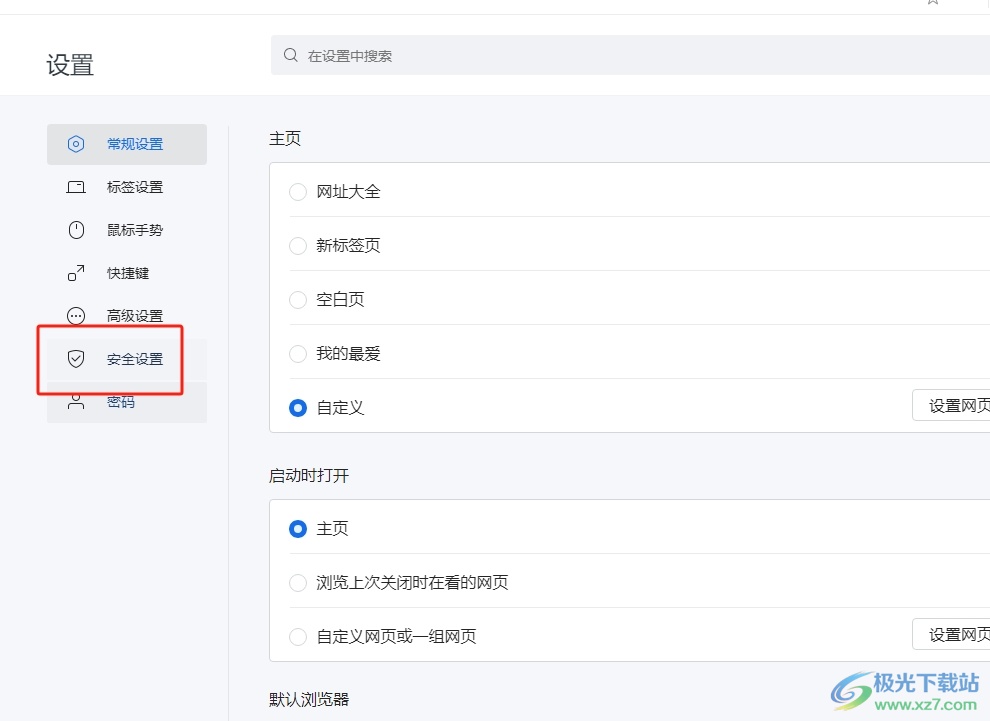
Task: Select 浏览上次关闭时在看的网页 startup radio button
Action: click(298, 583)
